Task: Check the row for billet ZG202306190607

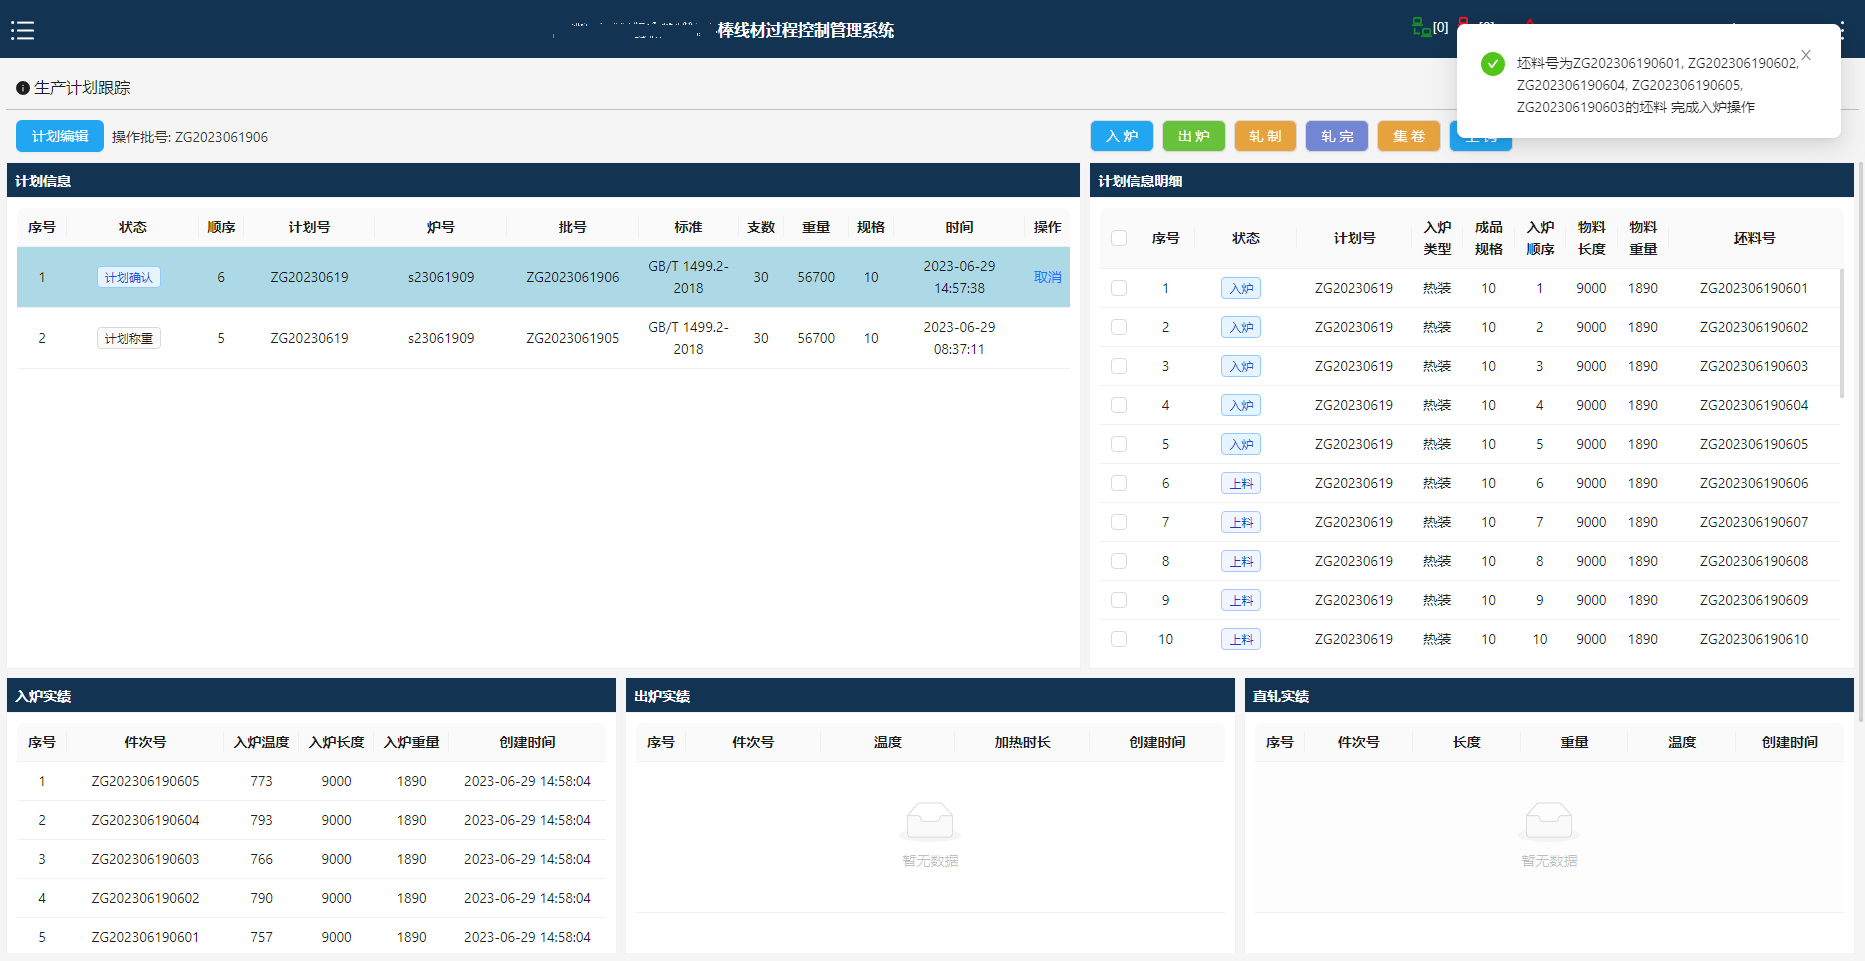Action: (1119, 522)
